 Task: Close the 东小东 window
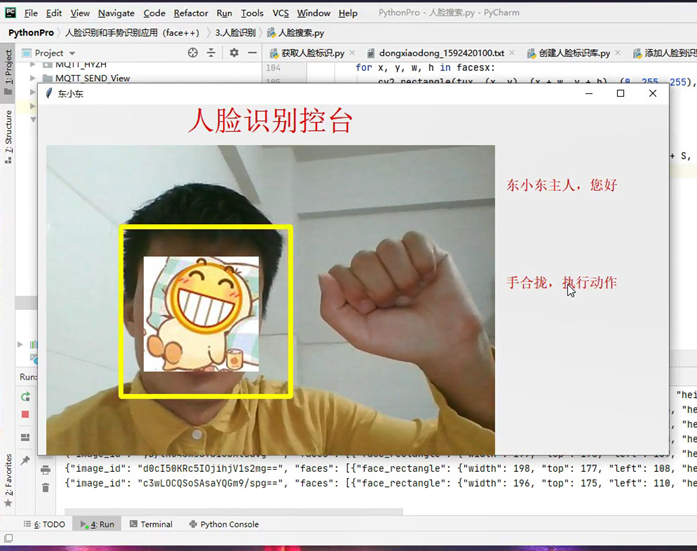pos(653,93)
